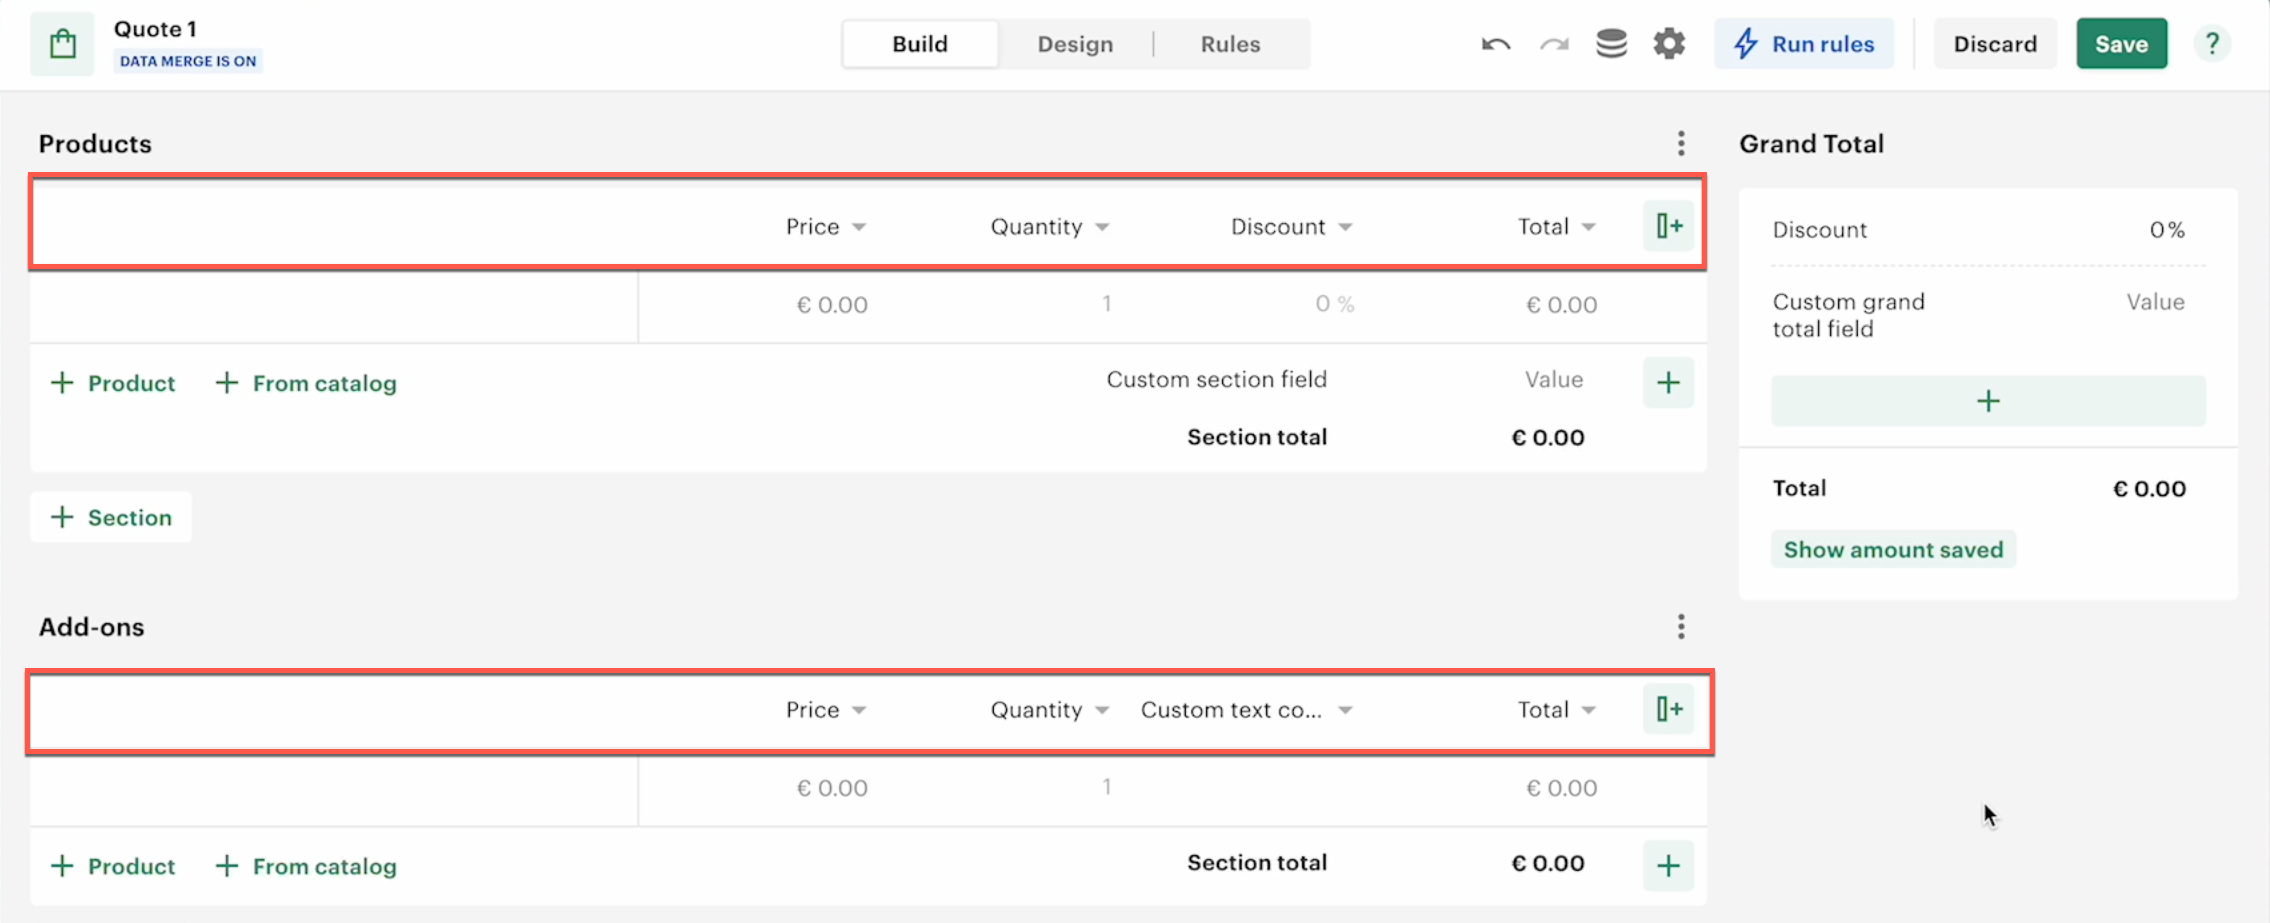Expand the Add-ons Quantity column dropdown
Image resolution: width=2270 pixels, height=923 pixels.
(x=1102, y=711)
